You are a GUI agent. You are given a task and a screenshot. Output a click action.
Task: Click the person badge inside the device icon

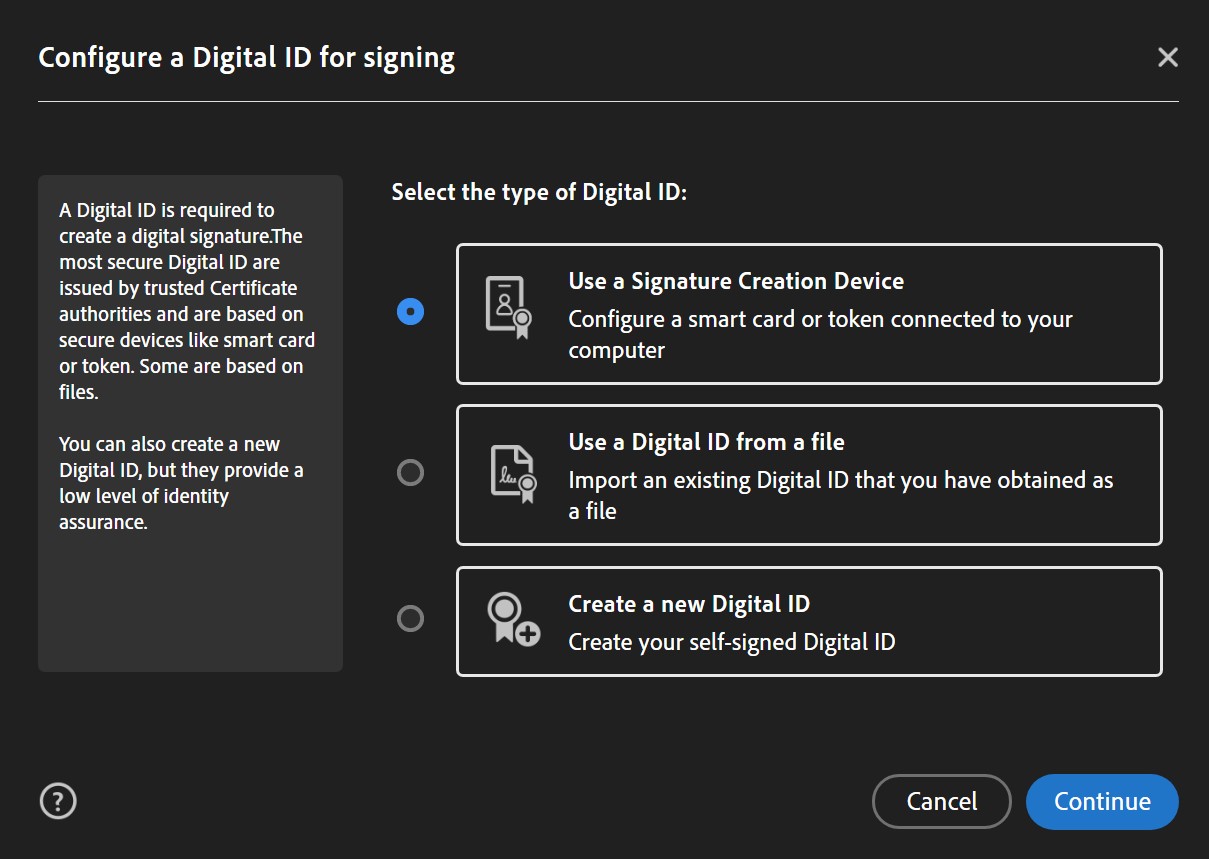click(506, 305)
